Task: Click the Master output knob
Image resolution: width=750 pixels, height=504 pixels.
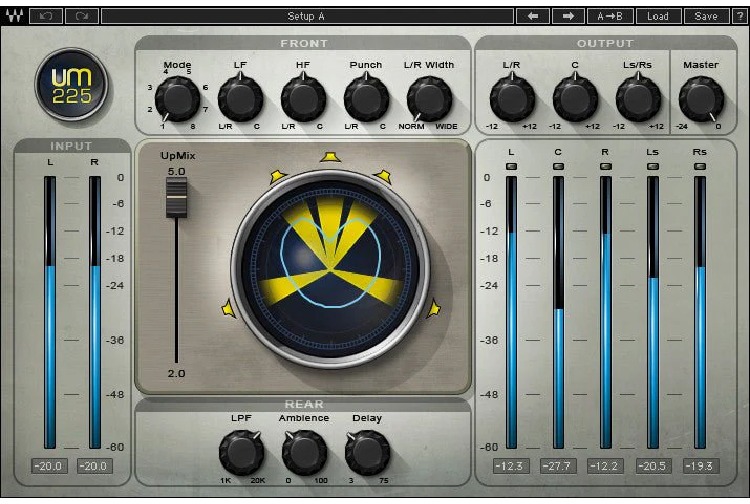Action: (x=701, y=99)
